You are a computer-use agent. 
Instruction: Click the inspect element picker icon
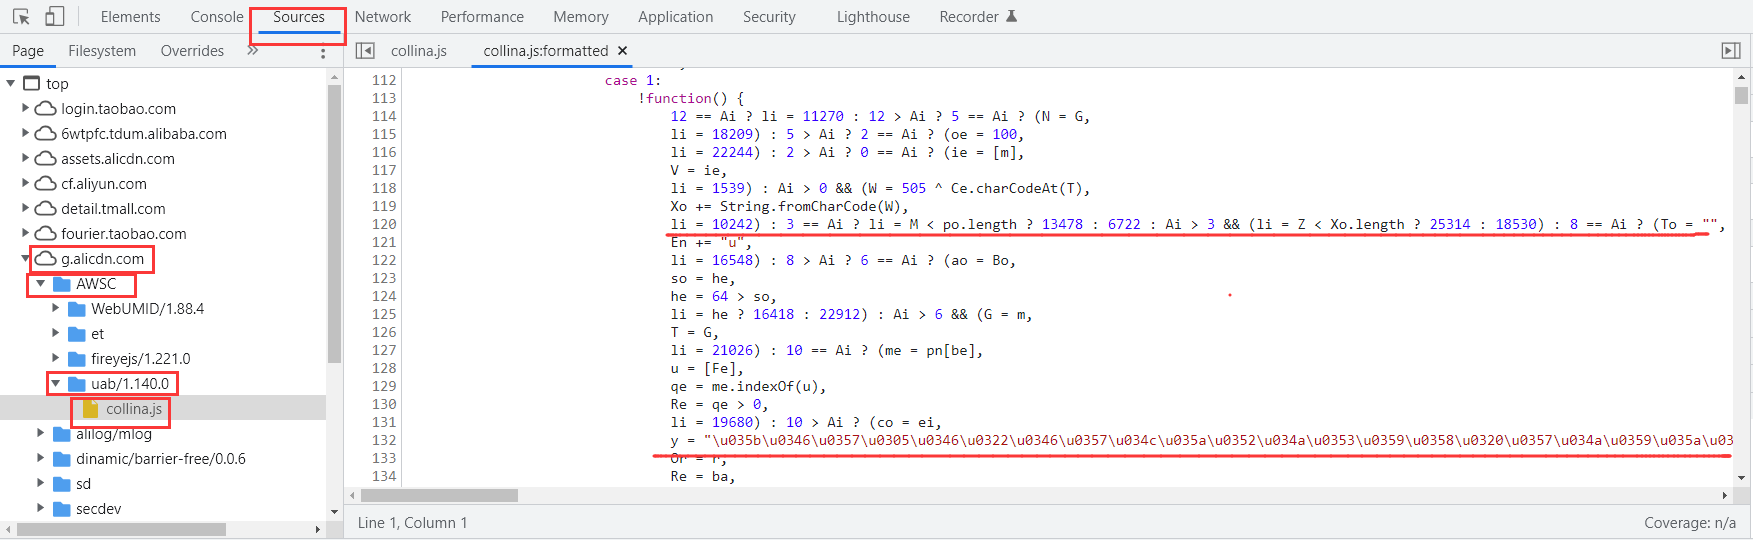[x=21, y=17]
